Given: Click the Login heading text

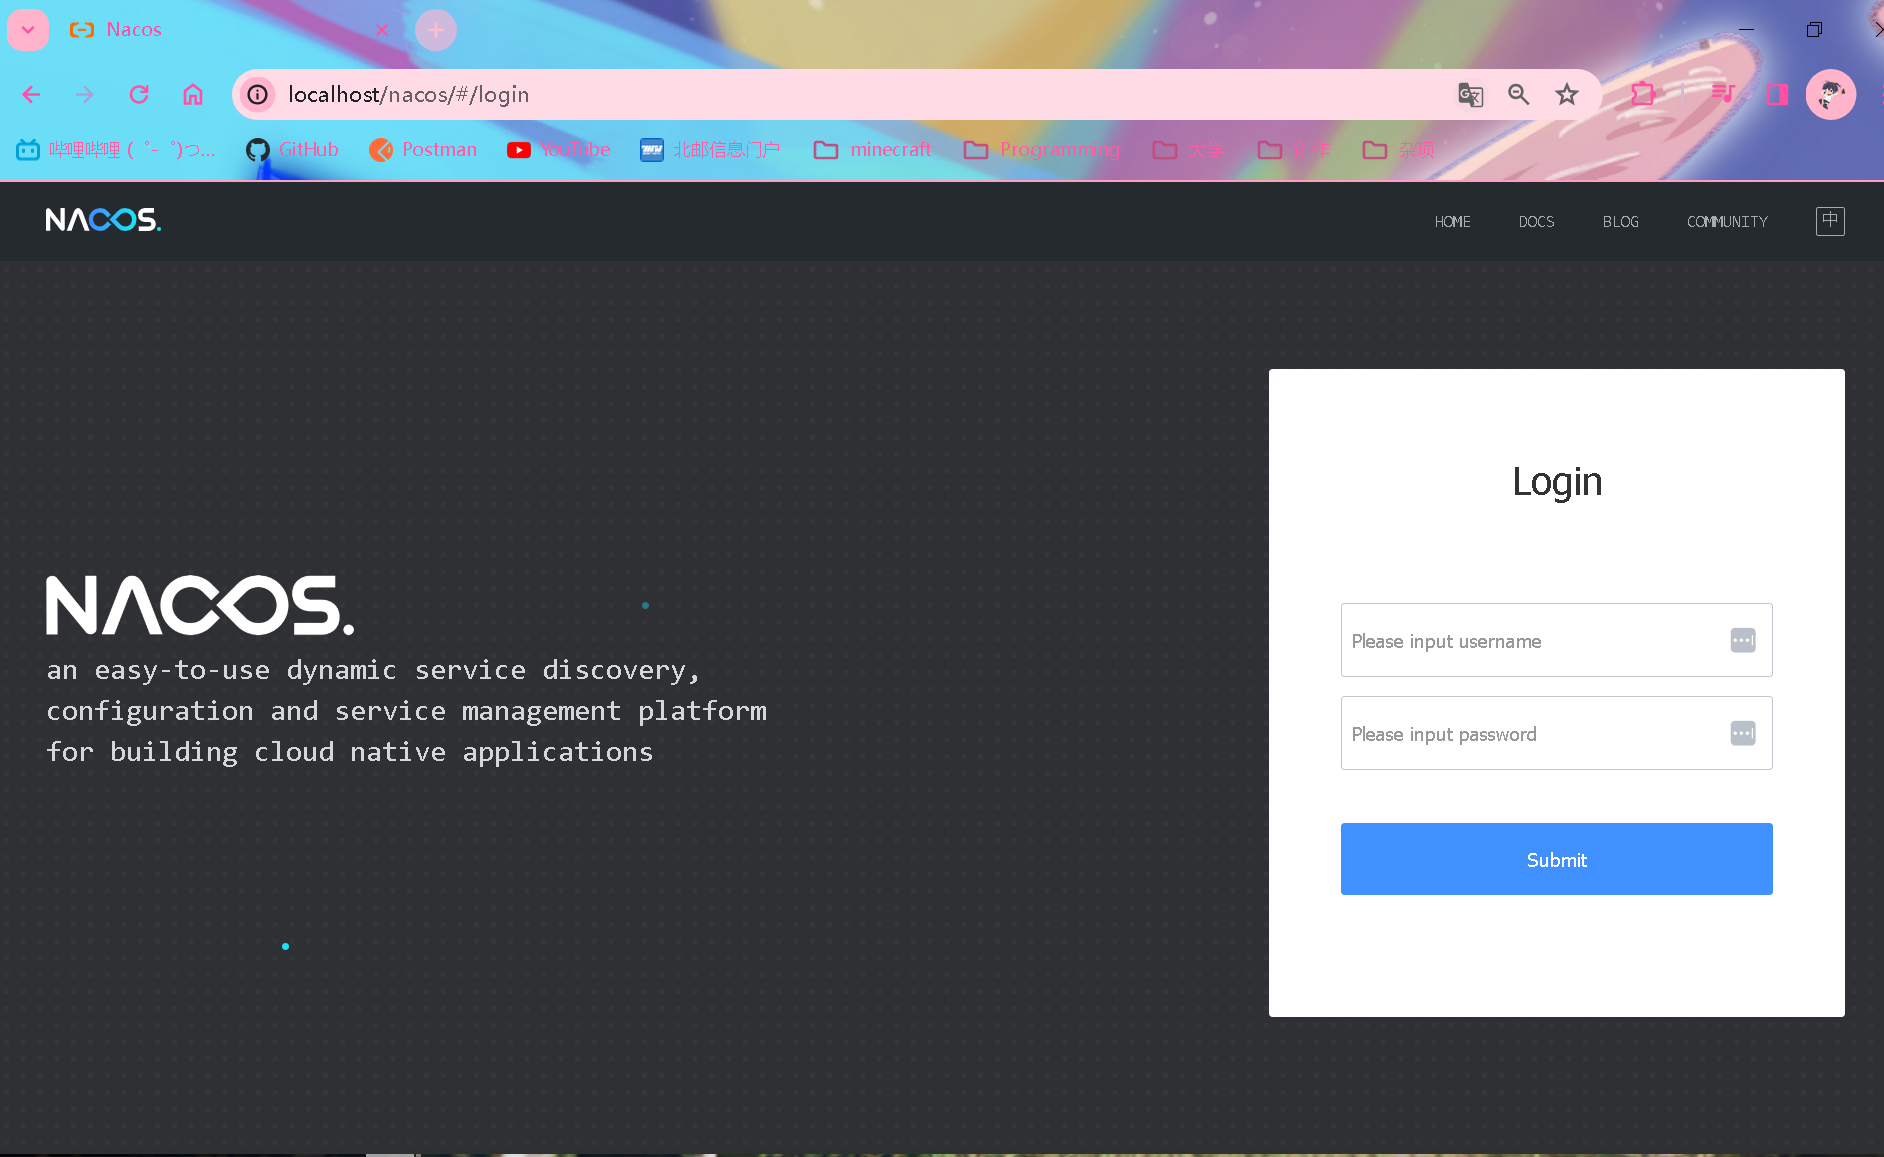Looking at the screenshot, I should 1557,482.
